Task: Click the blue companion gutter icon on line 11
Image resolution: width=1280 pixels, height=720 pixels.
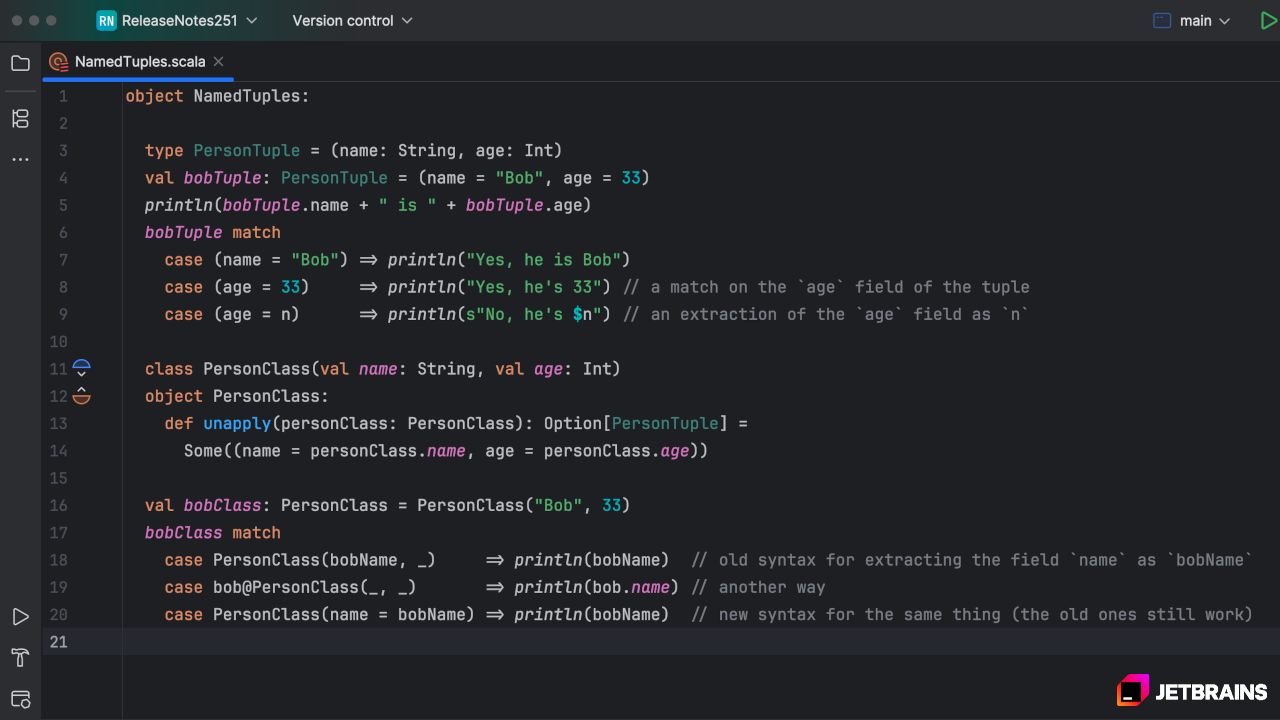Action: pos(82,369)
